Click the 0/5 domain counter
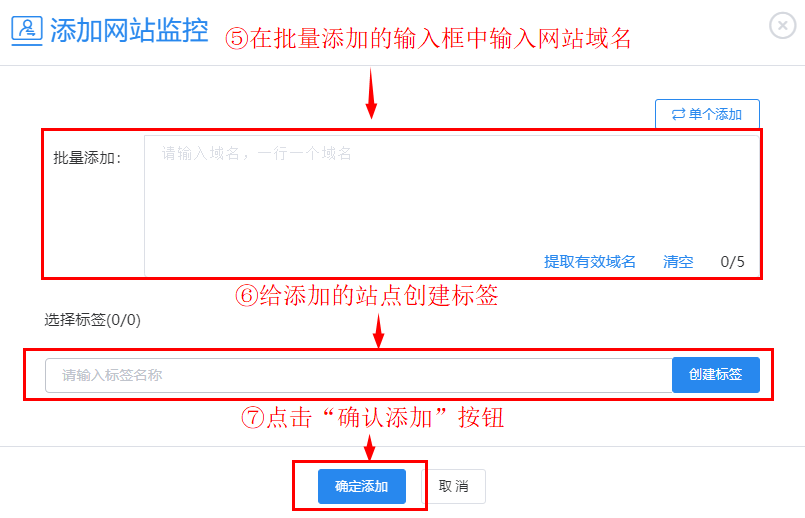This screenshot has width=805, height=518. [733, 262]
